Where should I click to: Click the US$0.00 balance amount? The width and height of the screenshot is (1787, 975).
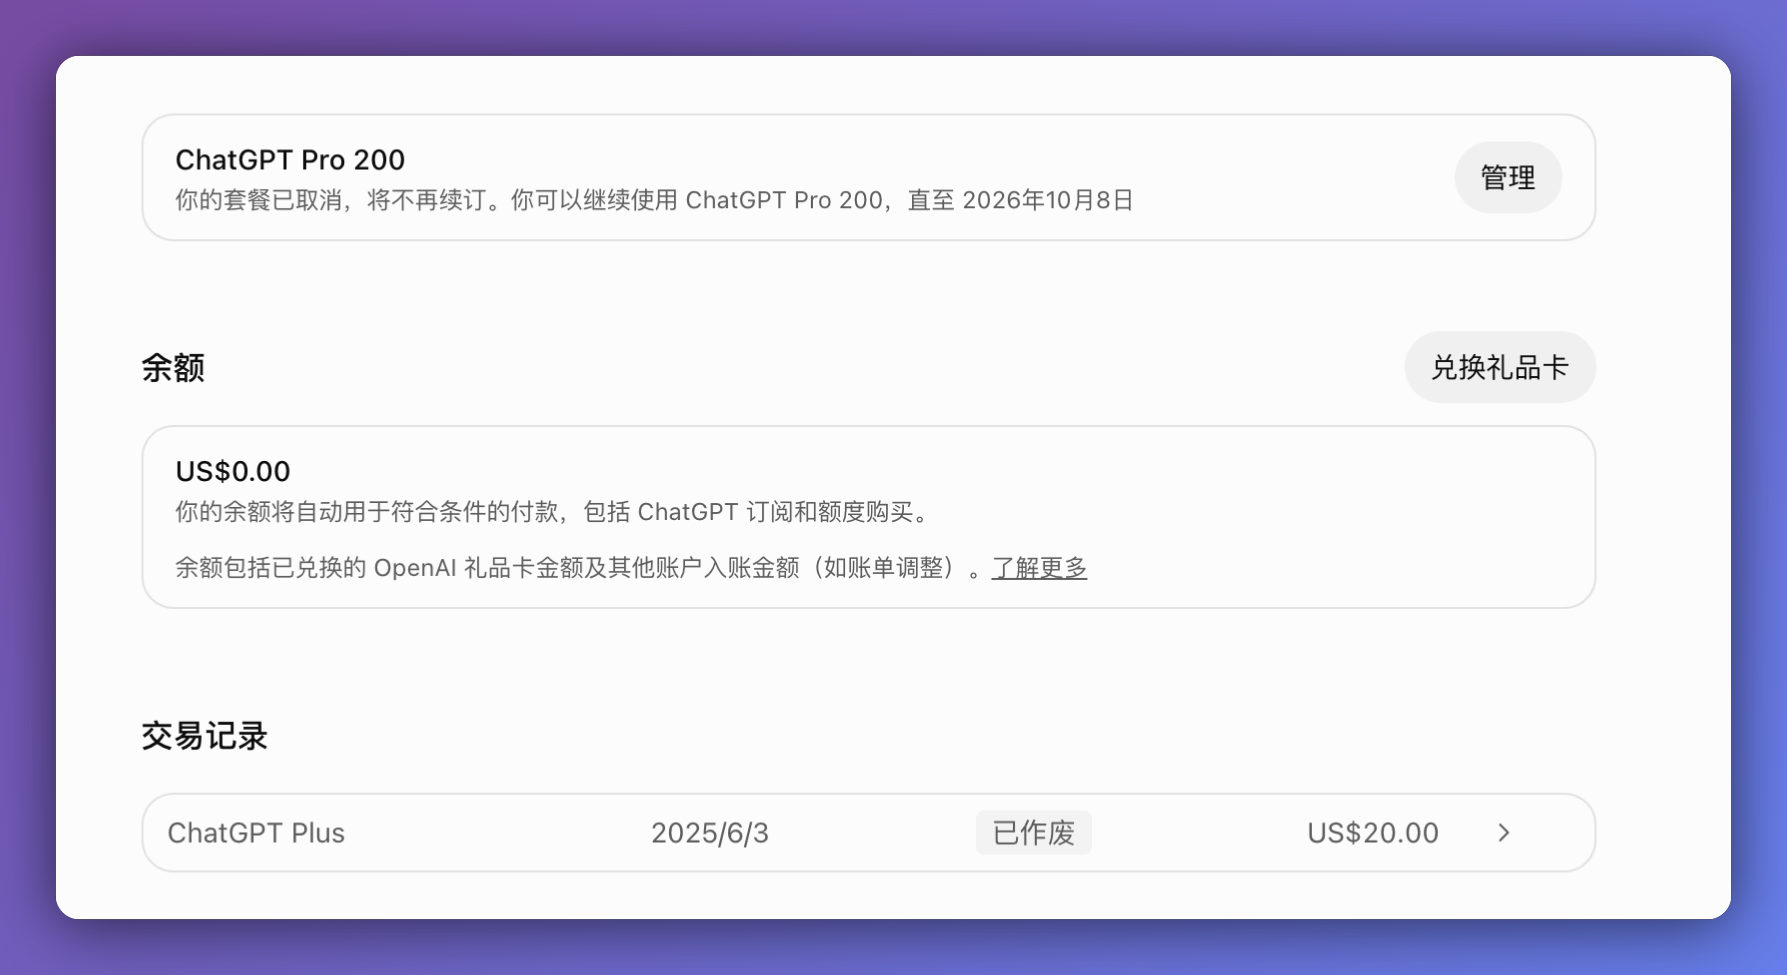point(233,471)
